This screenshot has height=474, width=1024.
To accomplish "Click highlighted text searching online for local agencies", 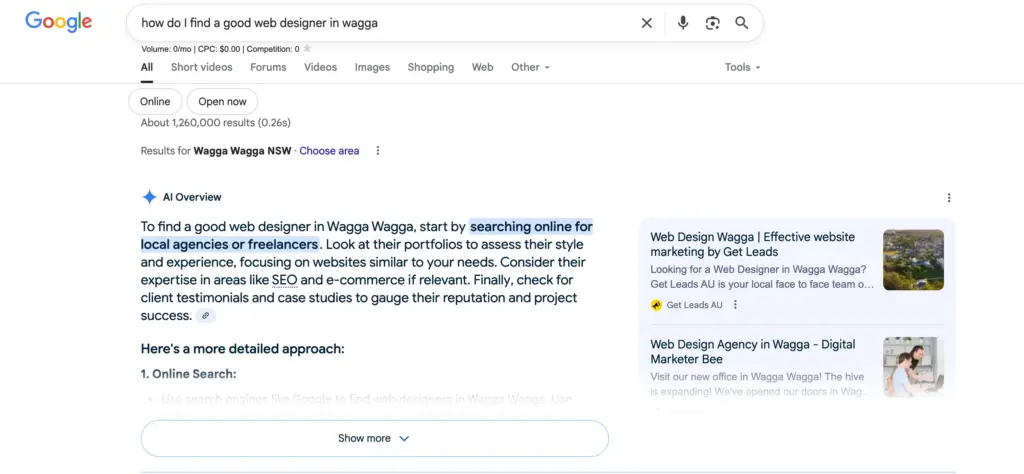I will (x=366, y=236).
